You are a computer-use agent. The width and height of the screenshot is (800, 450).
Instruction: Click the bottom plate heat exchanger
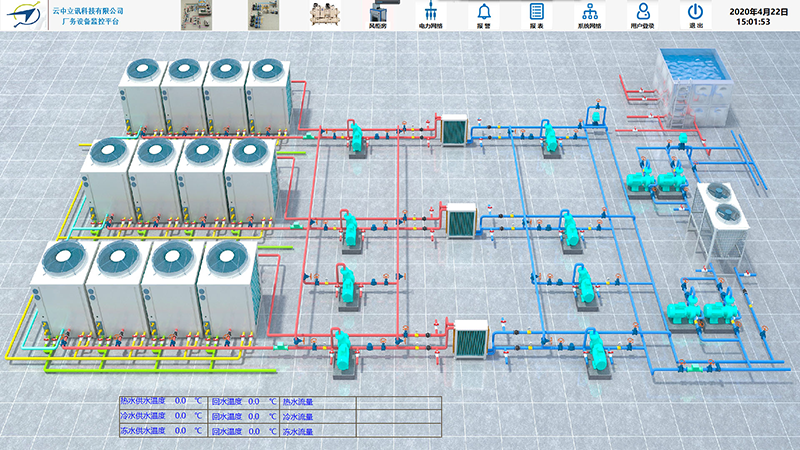tap(469, 337)
